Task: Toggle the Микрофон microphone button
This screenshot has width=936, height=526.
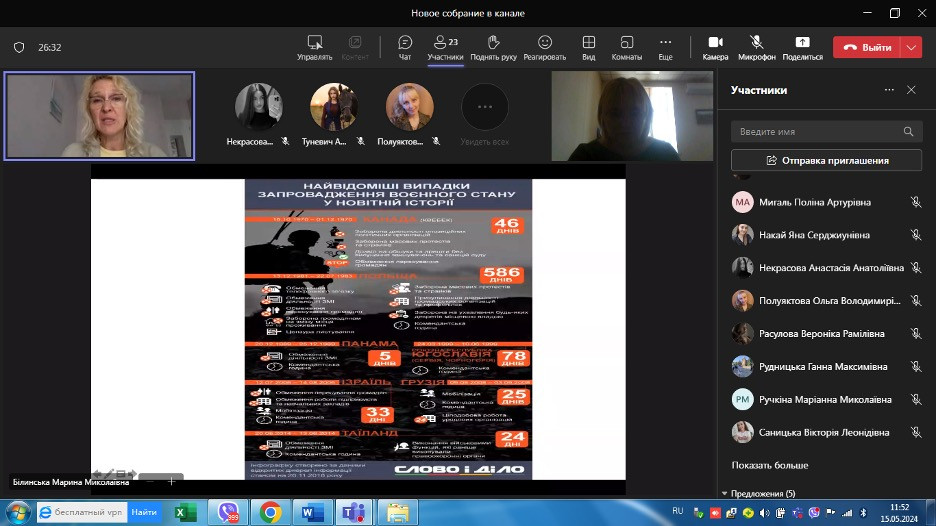Action: [x=756, y=47]
